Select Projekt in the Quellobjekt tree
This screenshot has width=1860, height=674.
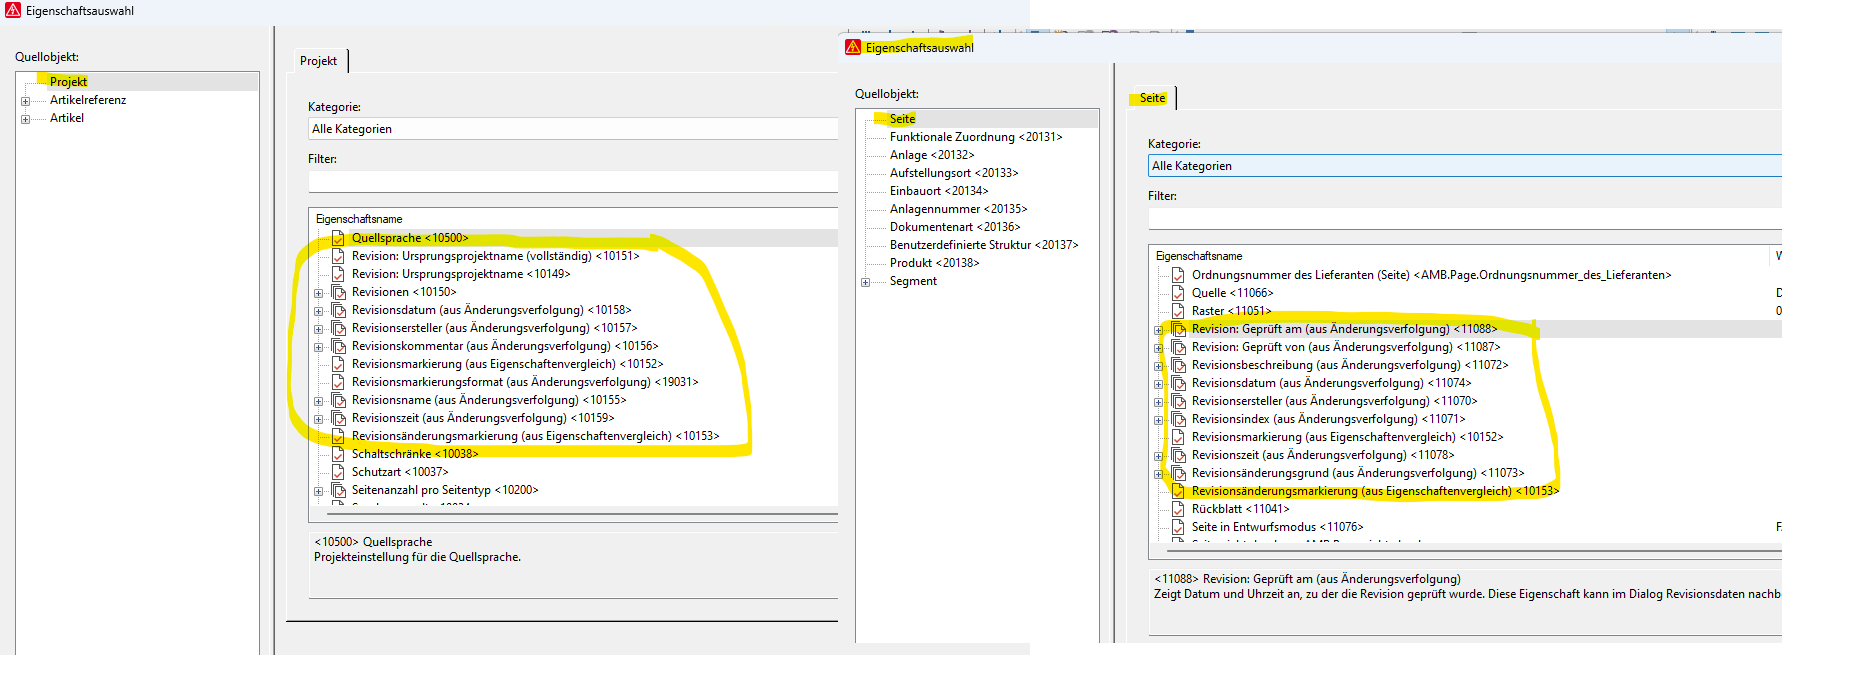pos(68,82)
